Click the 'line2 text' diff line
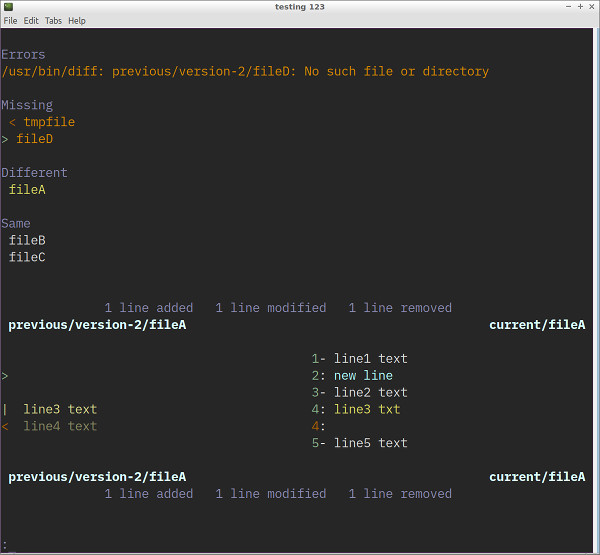The width and height of the screenshot is (600, 555). 371,392
